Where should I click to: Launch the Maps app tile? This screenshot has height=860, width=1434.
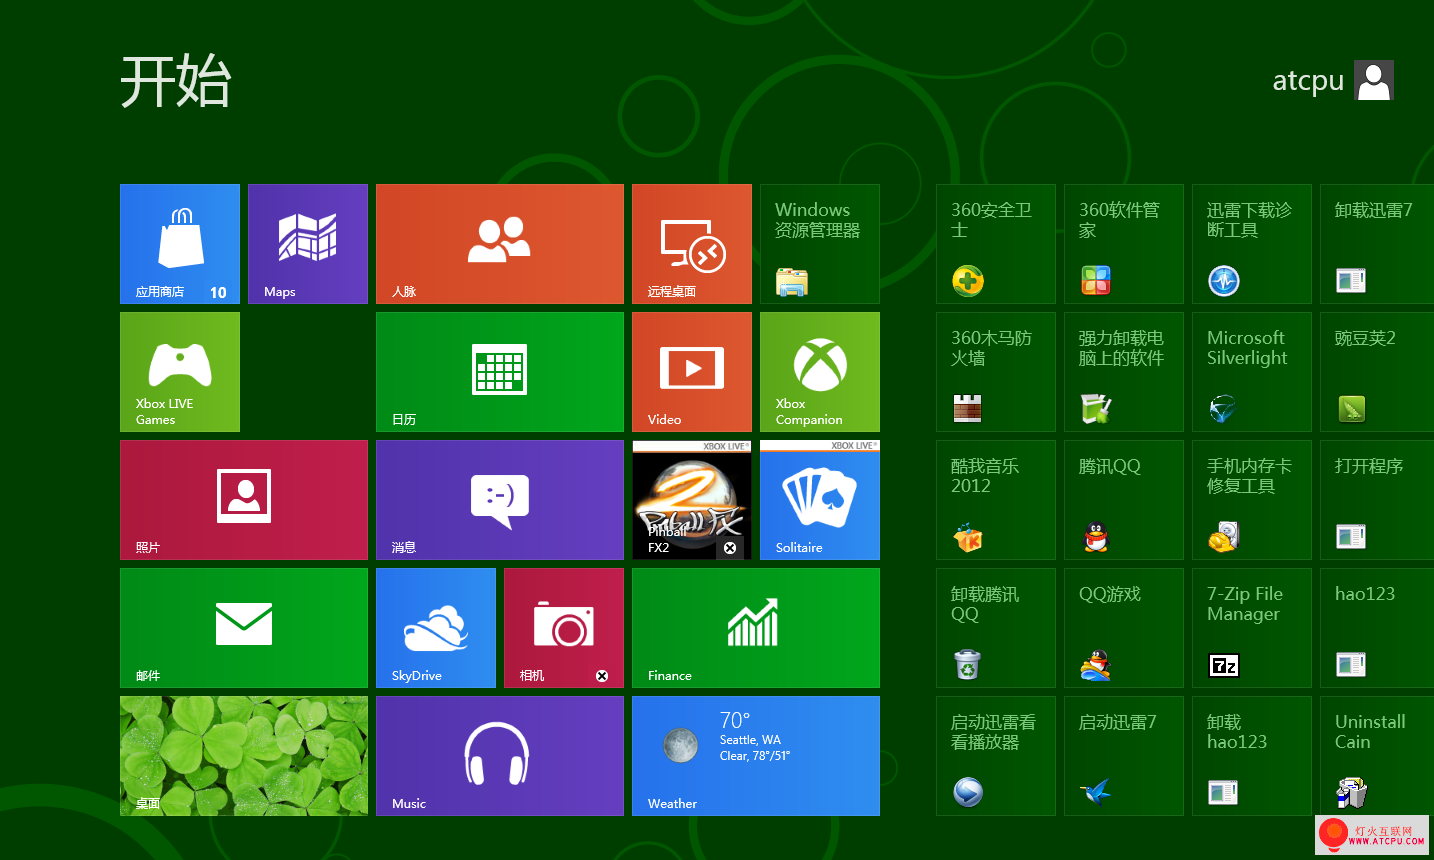pos(307,243)
